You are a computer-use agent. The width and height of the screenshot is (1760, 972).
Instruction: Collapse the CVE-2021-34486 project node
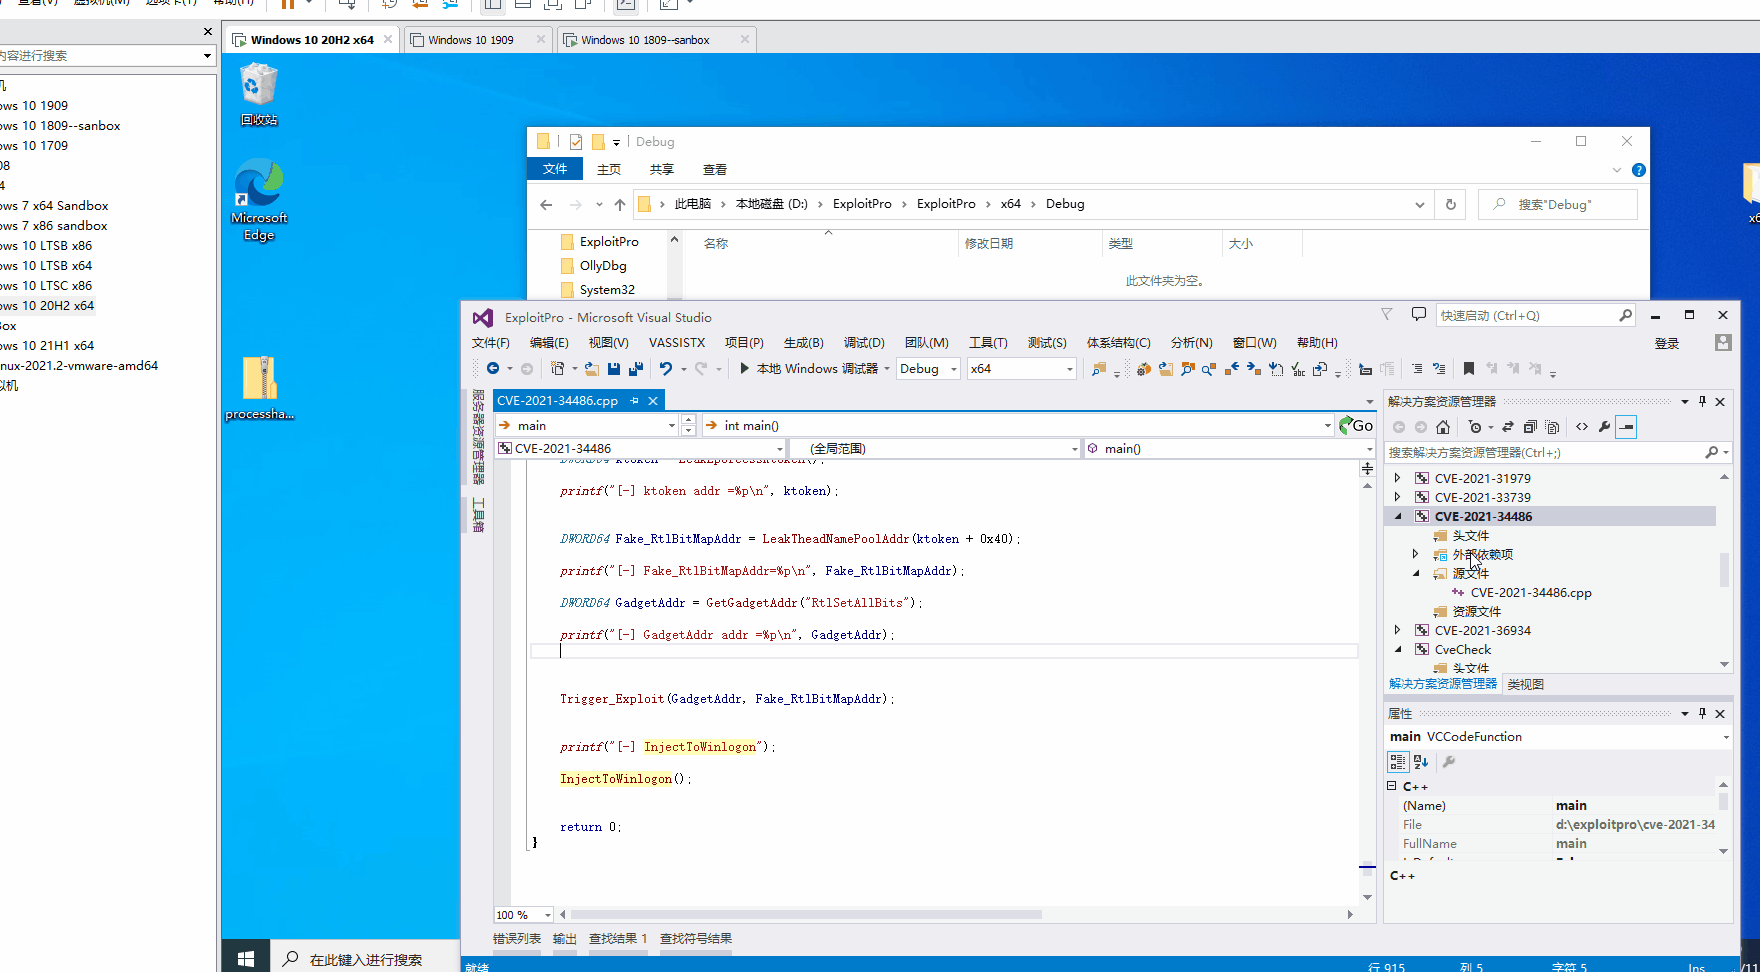pyautogui.click(x=1397, y=516)
